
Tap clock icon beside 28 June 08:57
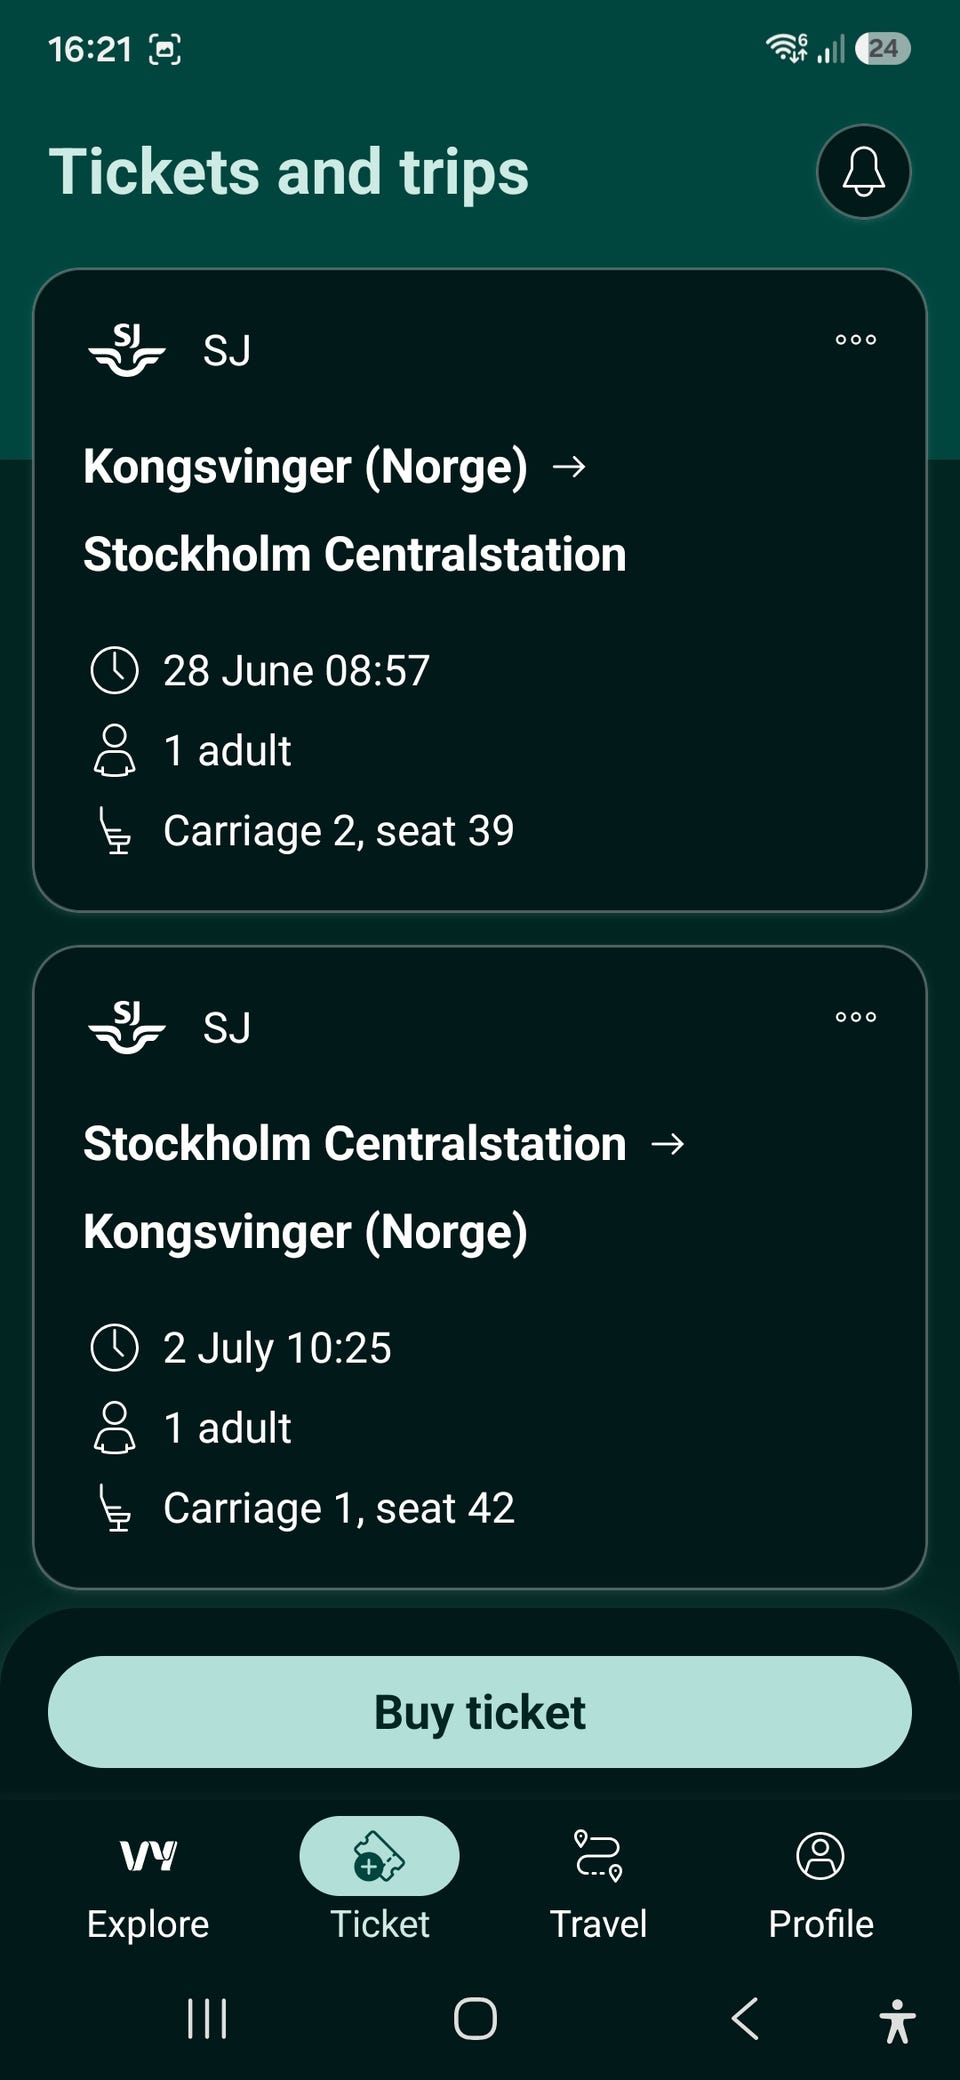pyautogui.click(x=114, y=670)
